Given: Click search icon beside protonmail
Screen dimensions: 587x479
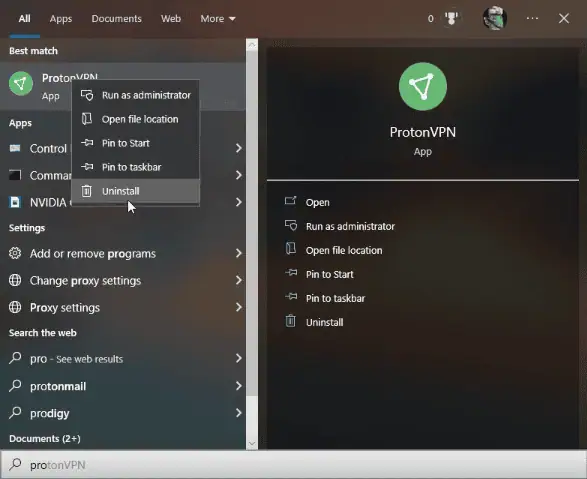Looking at the screenshot, I should pos(15,385).
